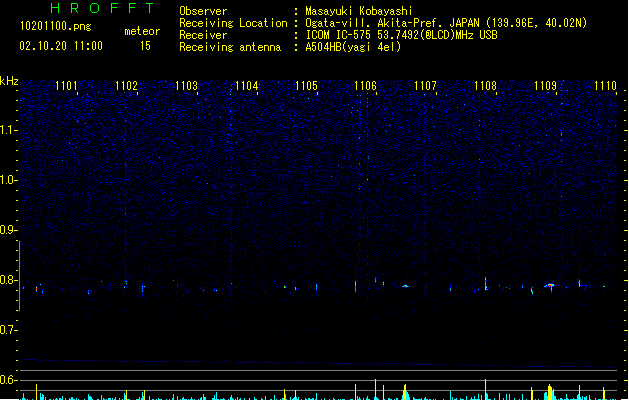Click time marker 1105
The width and height of the screenshot is (629, 400).
coord(306,86)
